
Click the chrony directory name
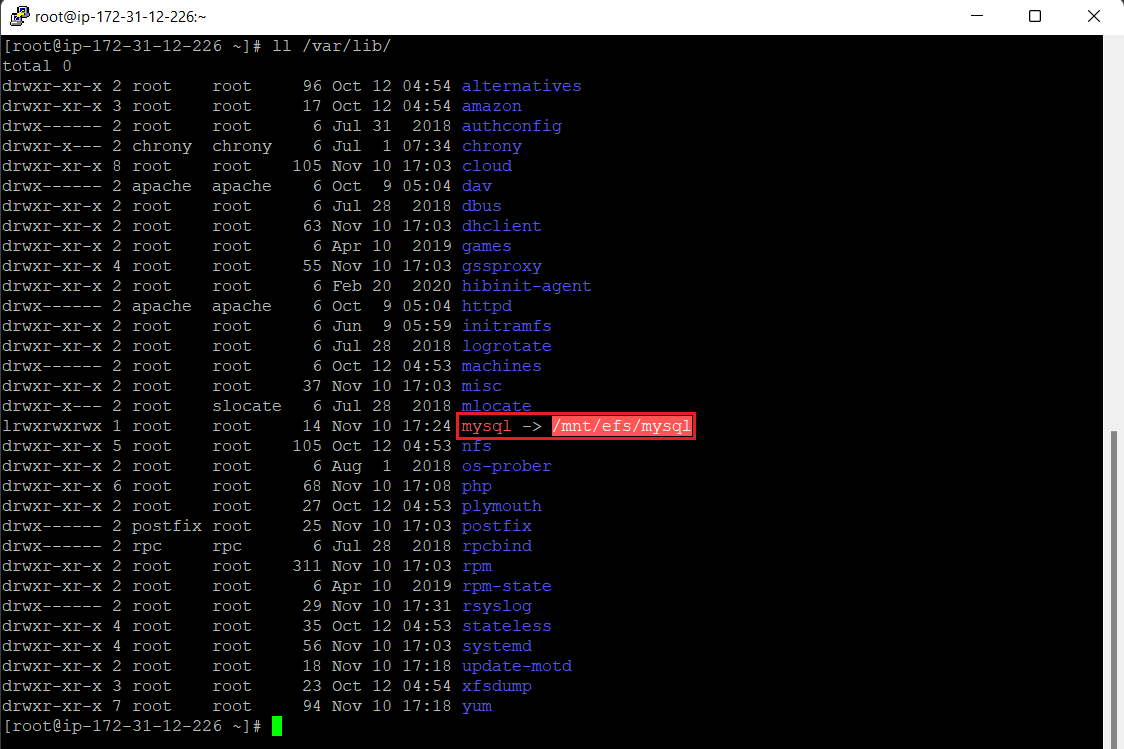pyautogui.click(x=491, y=145)
